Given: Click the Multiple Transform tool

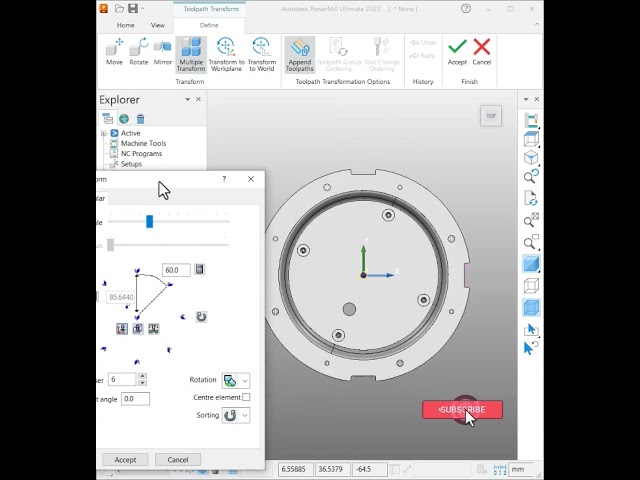Looking at the screenshot, I should pyautogui.click(x=191, y=55).
